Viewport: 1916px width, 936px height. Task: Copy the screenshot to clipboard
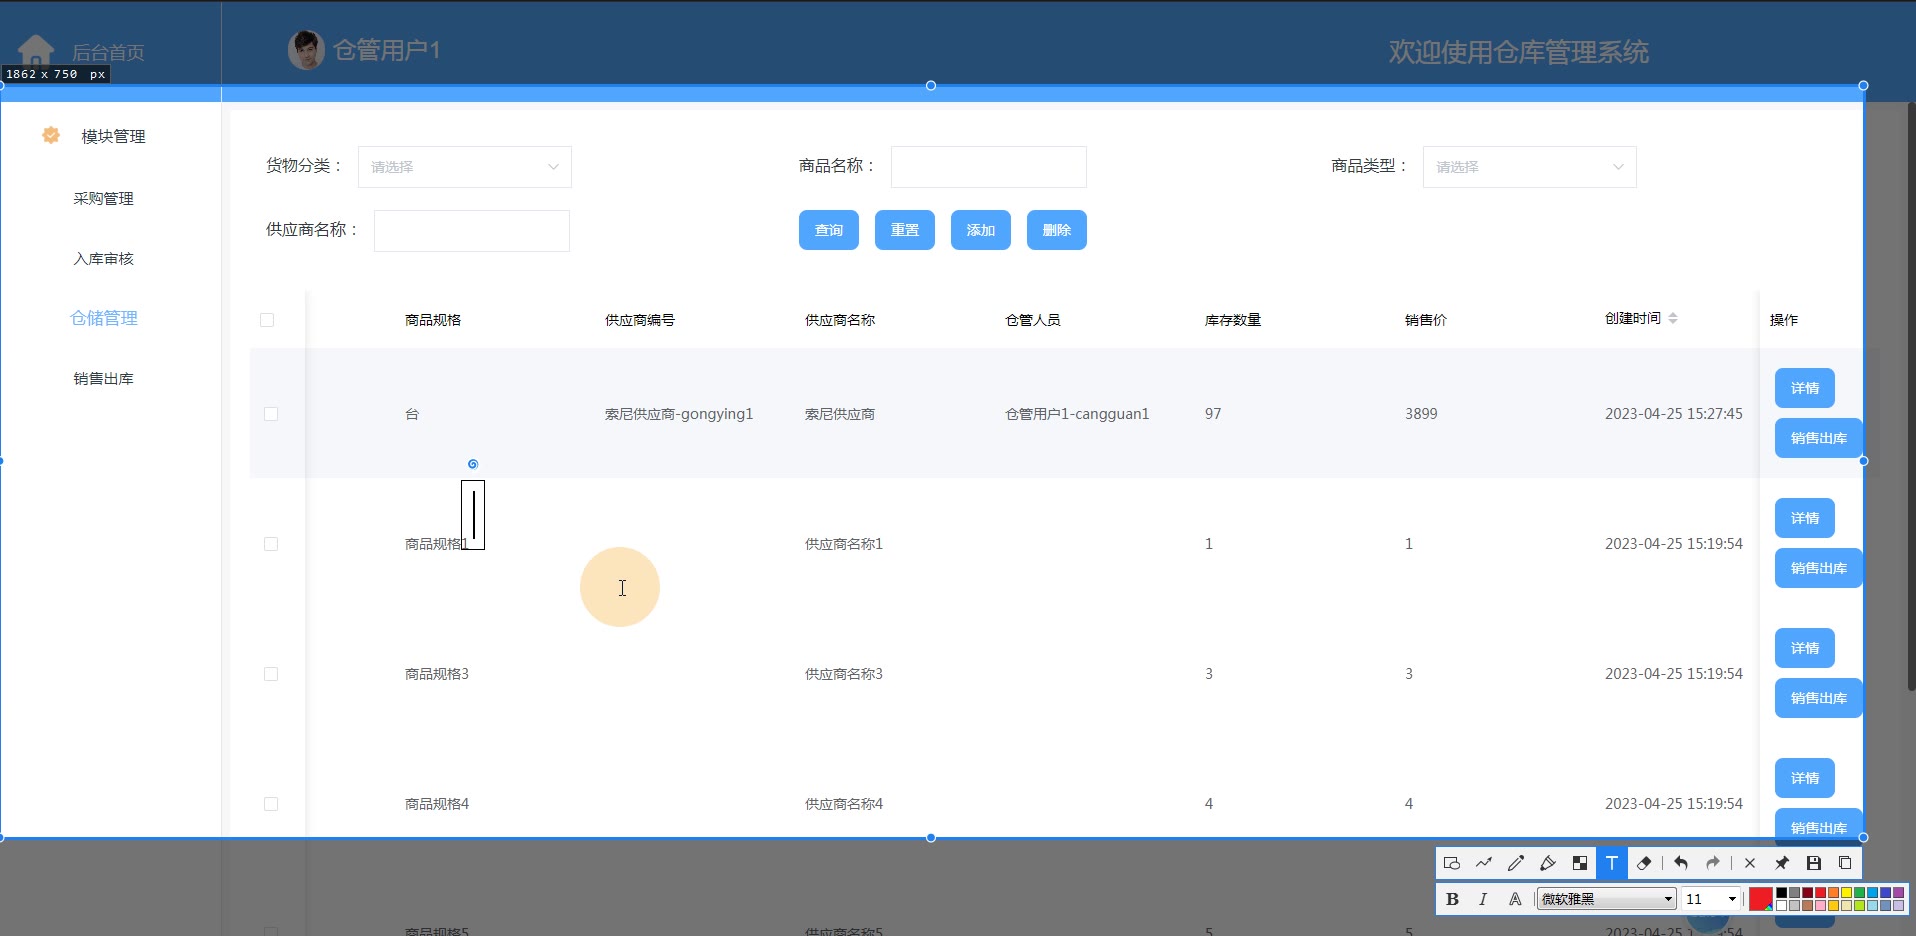(1846, 863)
